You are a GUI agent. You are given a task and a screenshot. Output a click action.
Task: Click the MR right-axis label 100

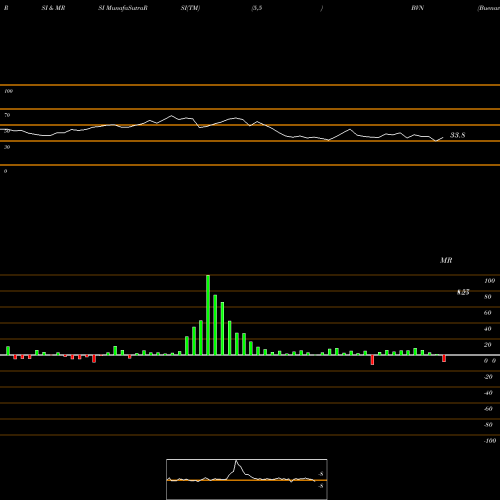pos(489,281)
